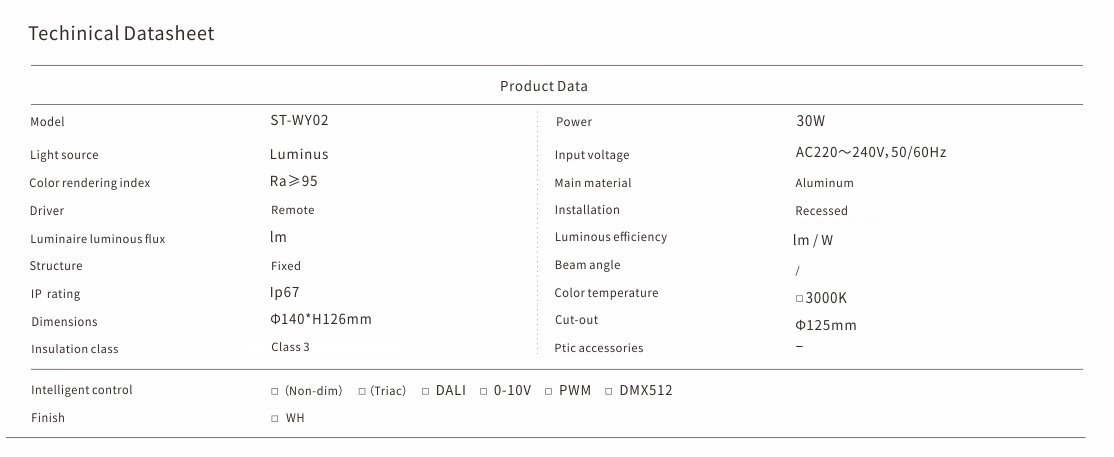The height and width of the screenshot is (457, 1114).
Task: Tick the 3000K color temperature box
Action: click(x=799, y=299)
